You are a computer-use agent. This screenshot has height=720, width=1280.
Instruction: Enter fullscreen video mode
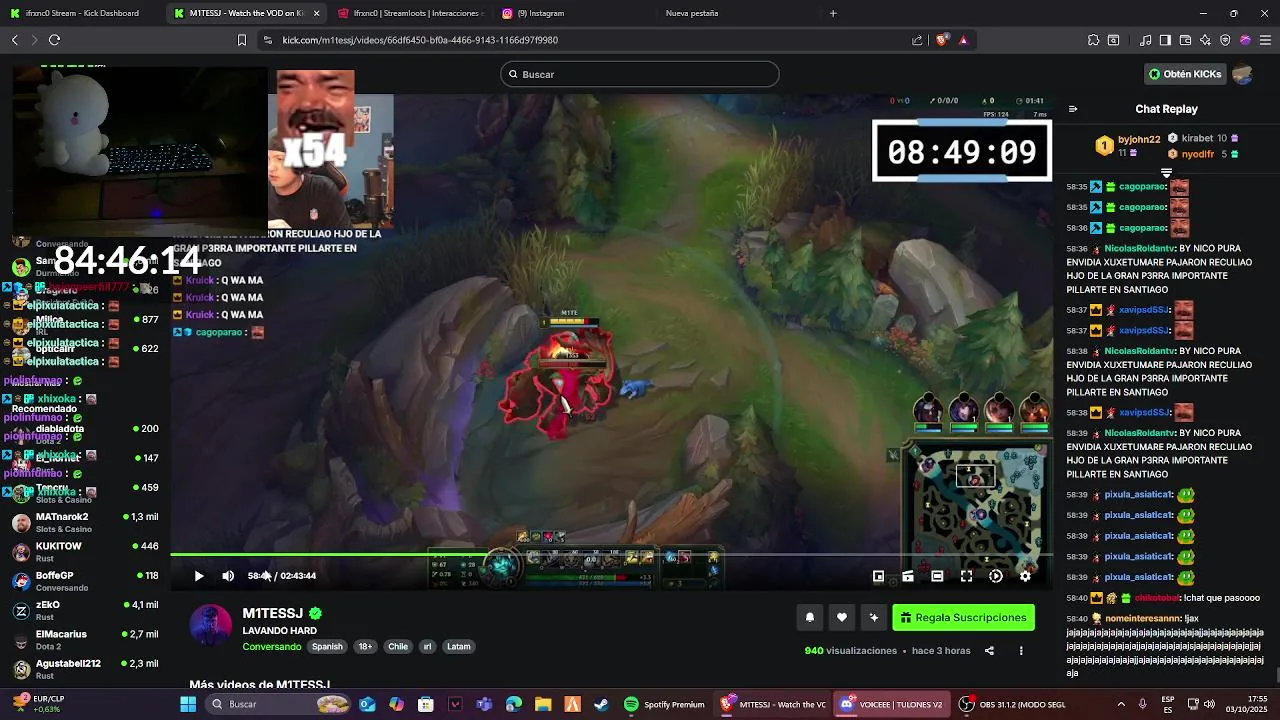click(x=966, y=576)
